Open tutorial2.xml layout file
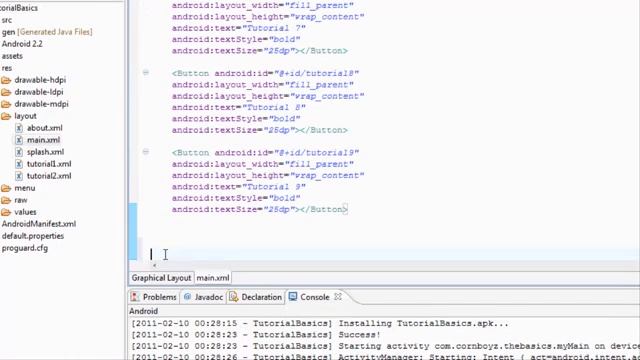Screen dimensions: 640x360 click(49, 176)
